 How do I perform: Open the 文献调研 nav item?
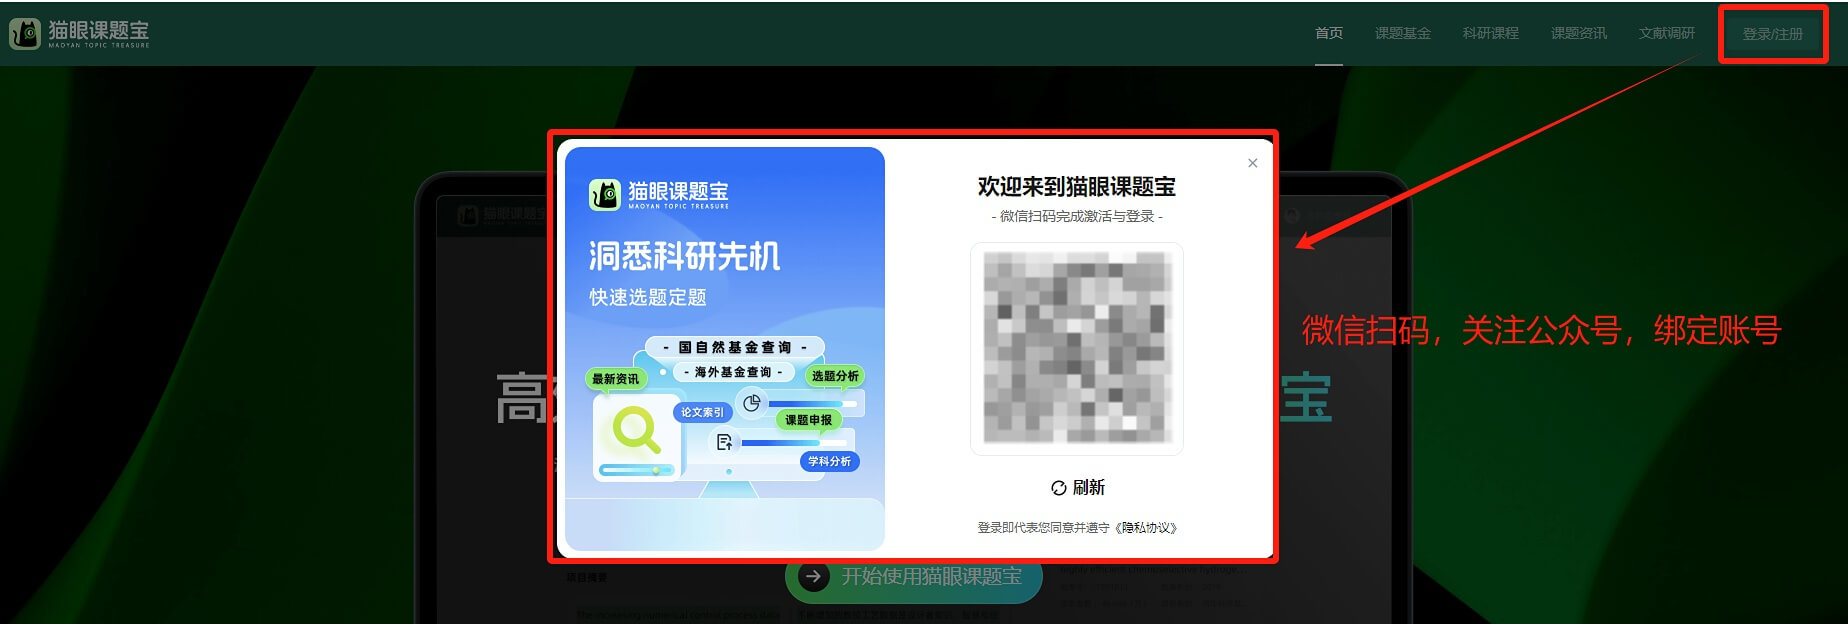[1667, 33]
